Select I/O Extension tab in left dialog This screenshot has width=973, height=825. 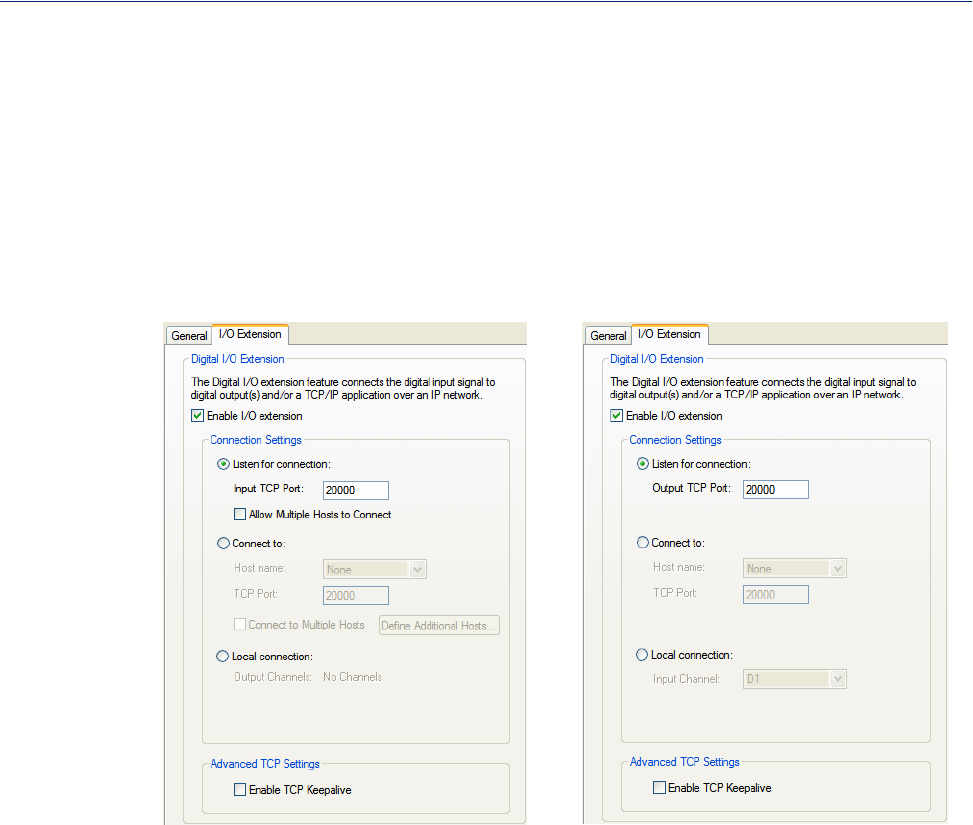(250, 334)
